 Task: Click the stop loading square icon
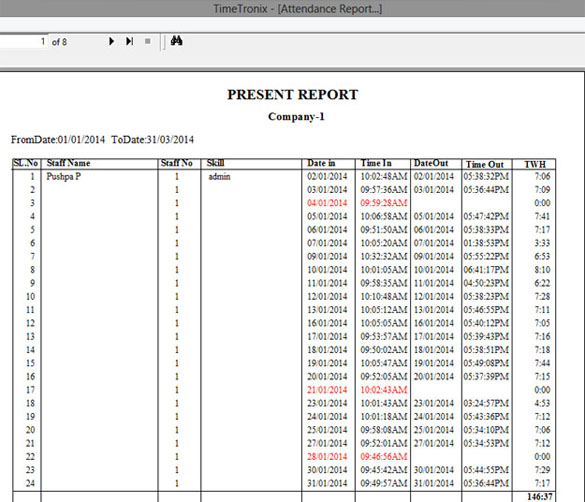click(x=148, y=41)
